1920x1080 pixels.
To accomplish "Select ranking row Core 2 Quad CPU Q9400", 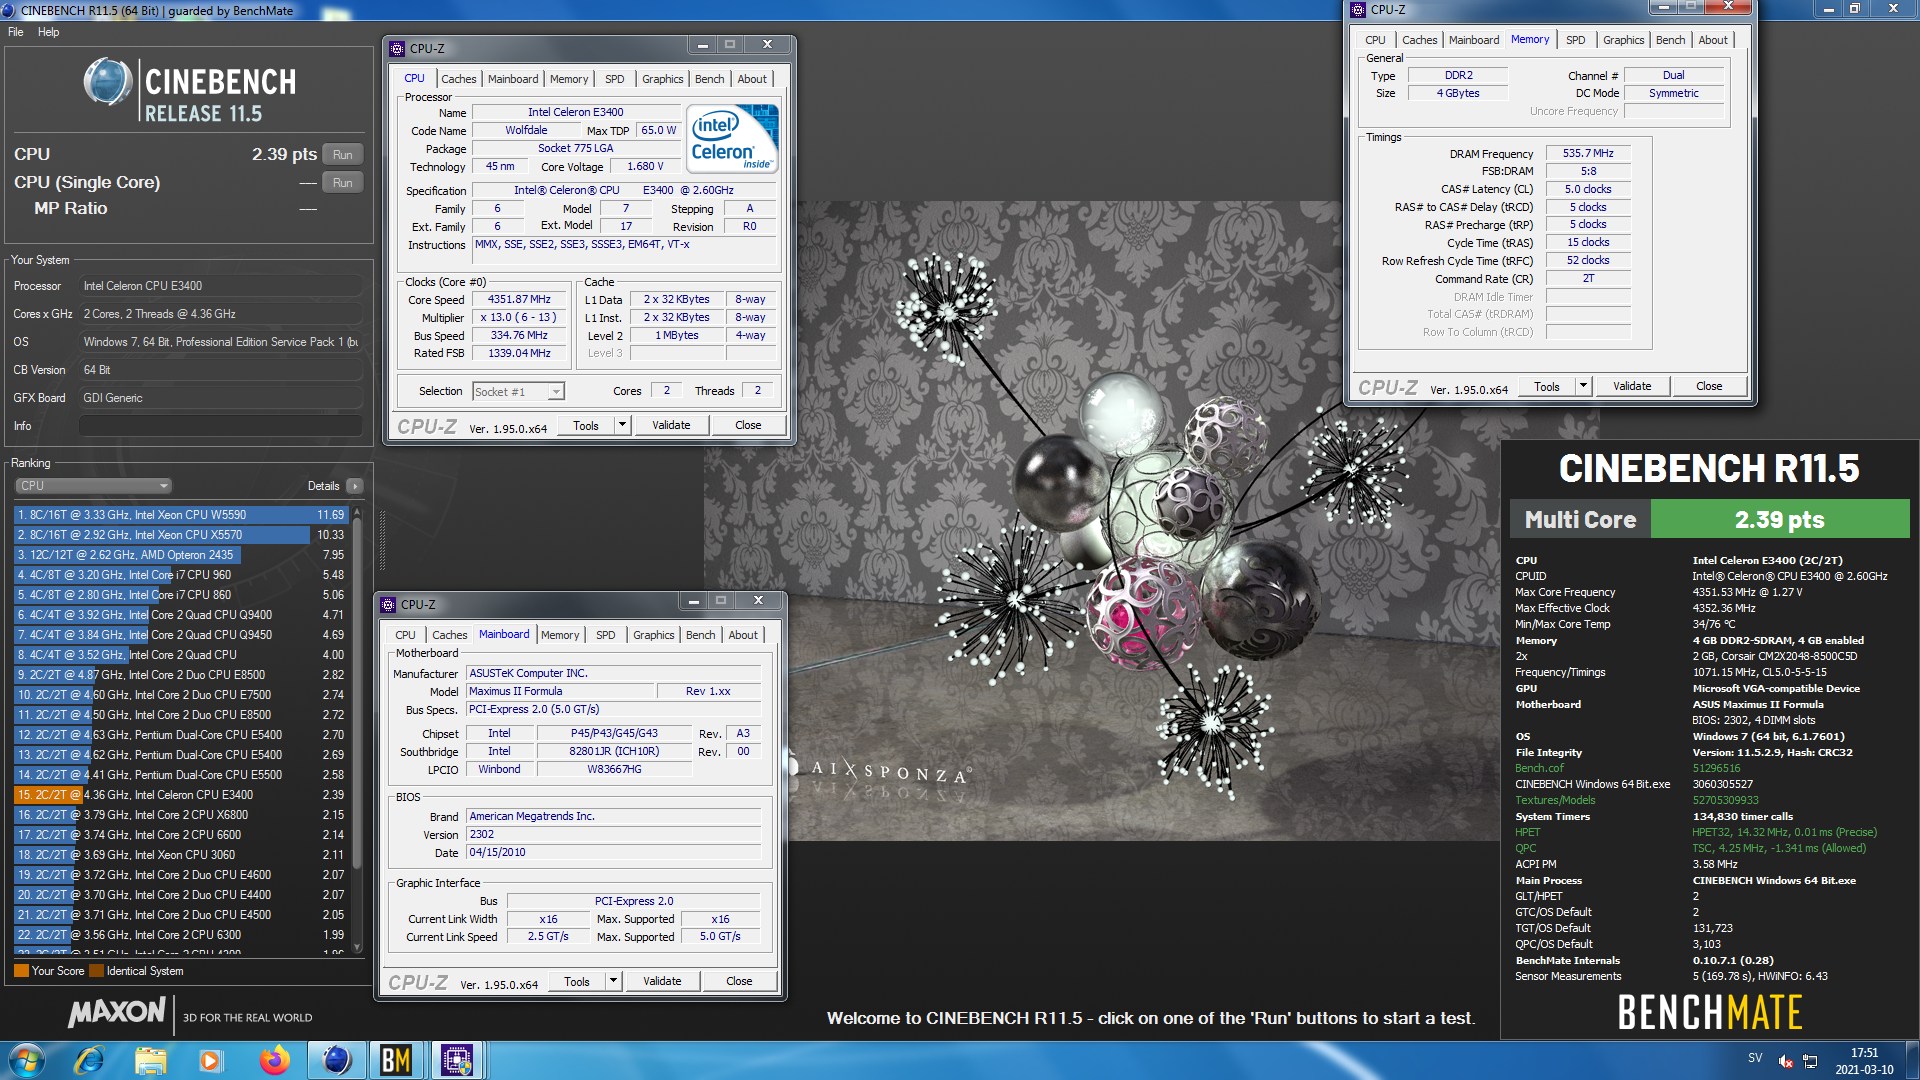I will tap(180, 615).
